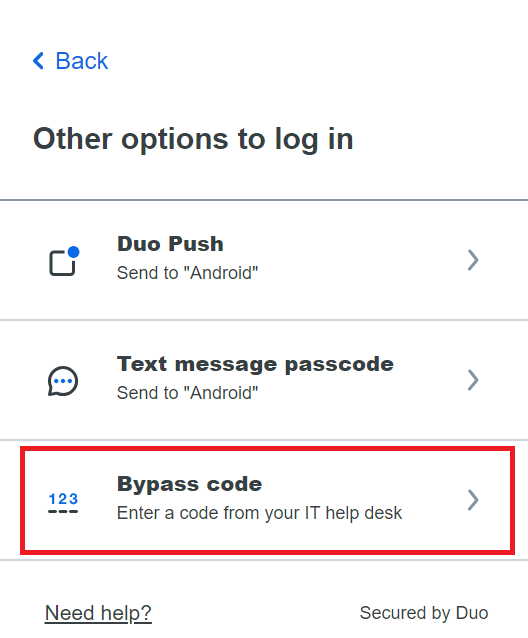Select the Duo Push phone notification icon

click(x=64, y=261)
